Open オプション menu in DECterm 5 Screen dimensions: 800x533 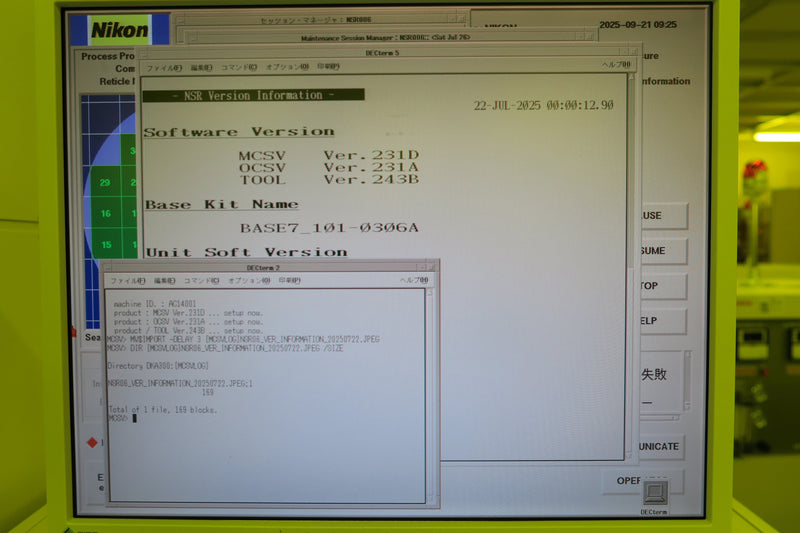click(287, 67)
